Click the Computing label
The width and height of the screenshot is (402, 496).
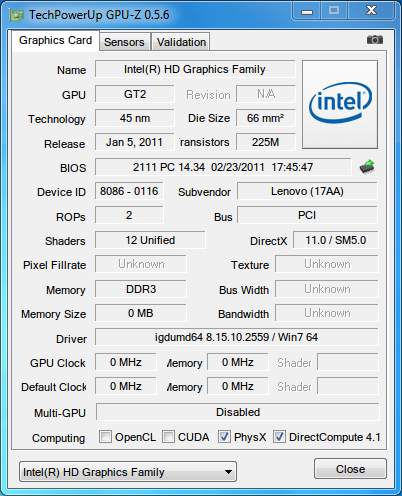point(58,438)
